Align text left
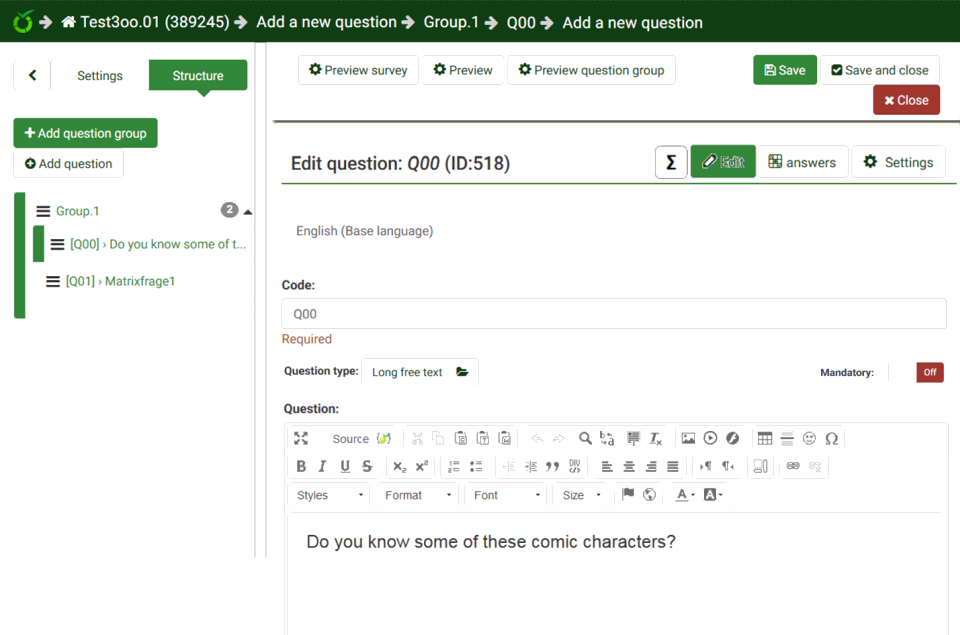Screen dimensions: 960x635 607,467
